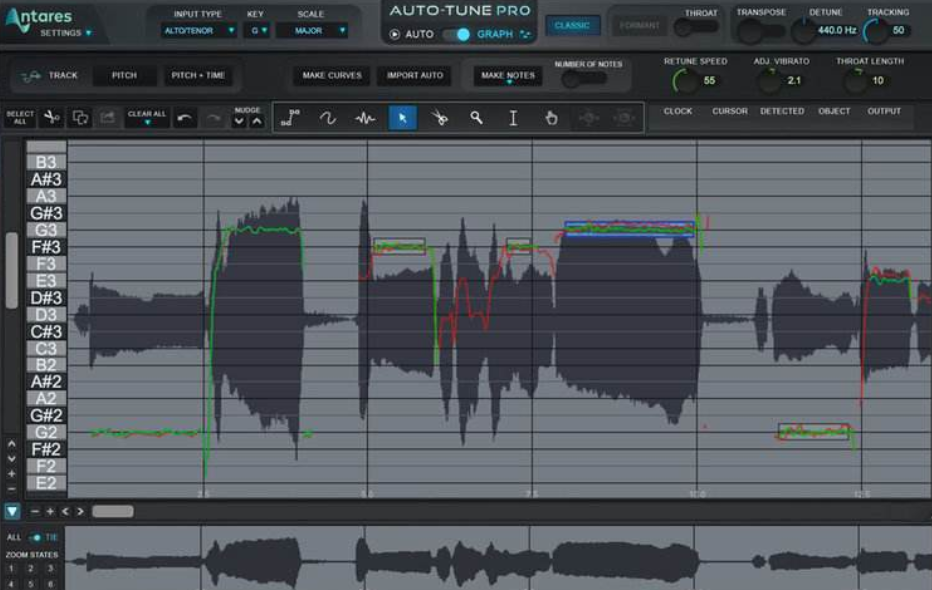Adjust the Detune knob
This screenshot has height=590, width=932.
[804, 30]
